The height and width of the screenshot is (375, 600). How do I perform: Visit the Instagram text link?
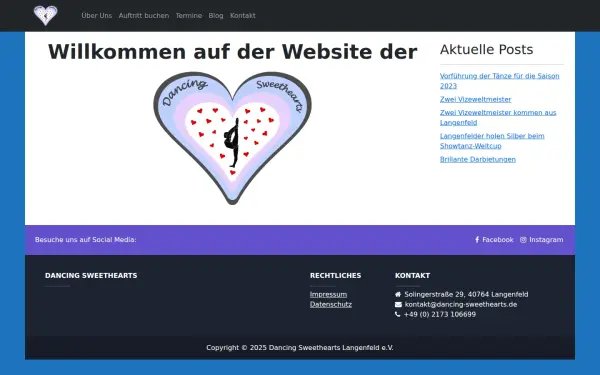pyautogui.click(x=546, y=240)
